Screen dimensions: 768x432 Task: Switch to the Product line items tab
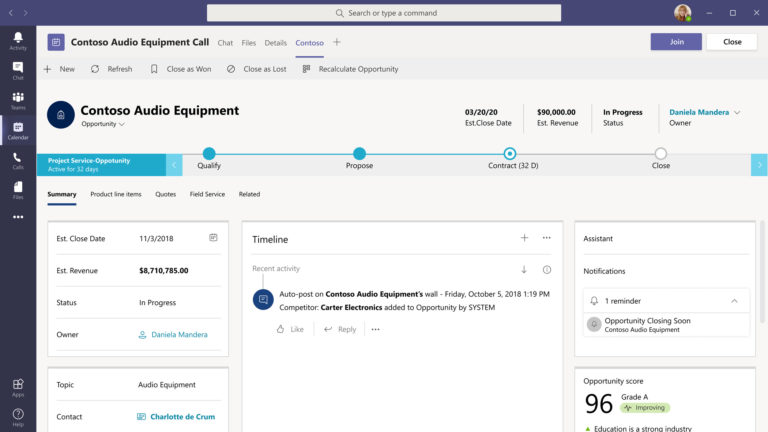pos(116,194)
